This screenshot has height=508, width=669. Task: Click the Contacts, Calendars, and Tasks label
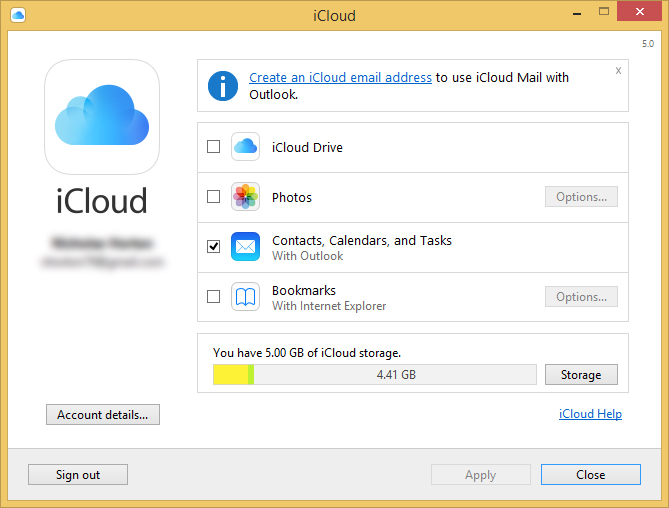tap(362, 241)
